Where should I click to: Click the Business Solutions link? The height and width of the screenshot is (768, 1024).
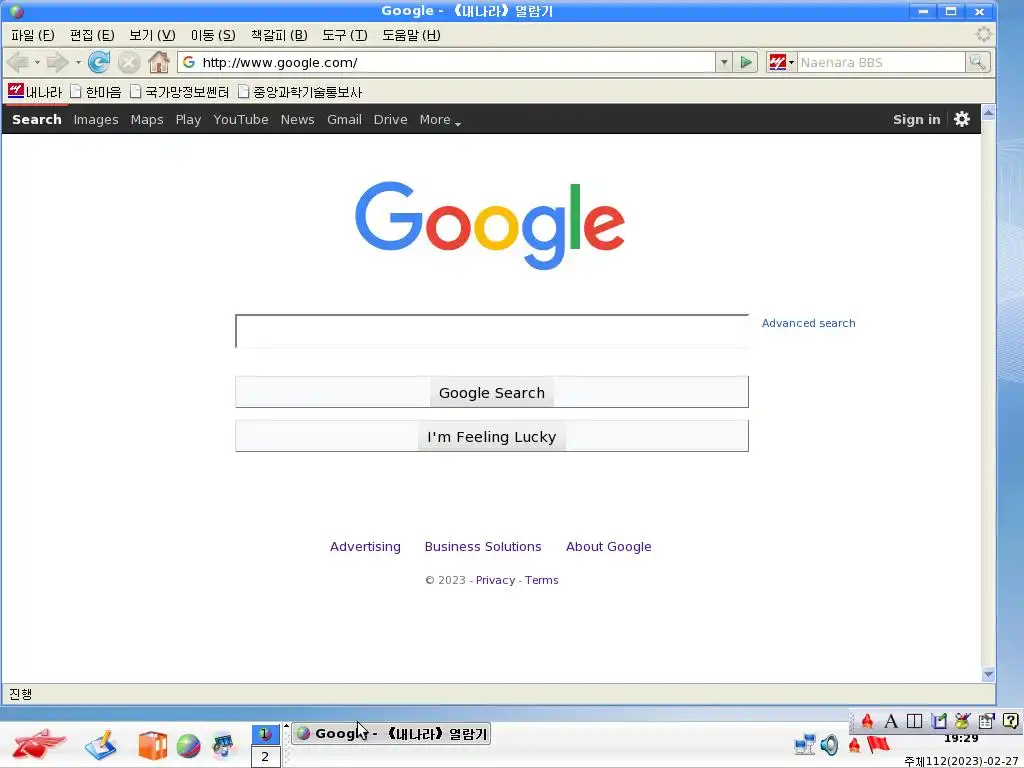(x=483, y=547)
